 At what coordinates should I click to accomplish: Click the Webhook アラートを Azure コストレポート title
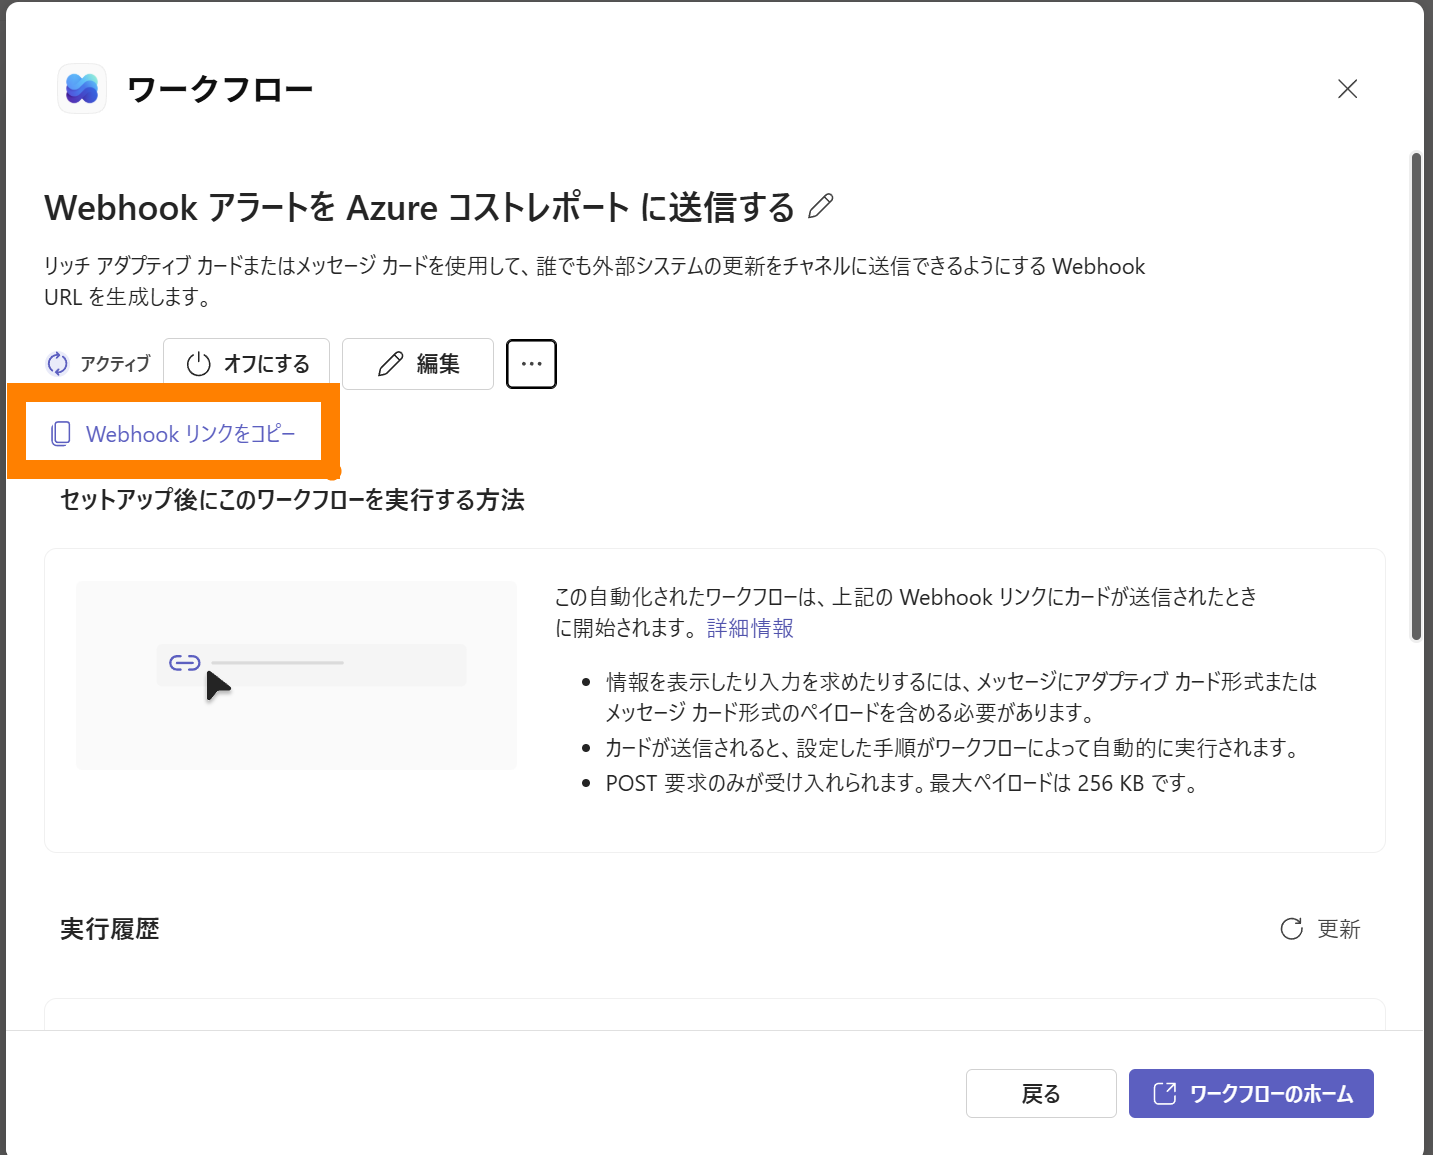[x=420, y=207]
